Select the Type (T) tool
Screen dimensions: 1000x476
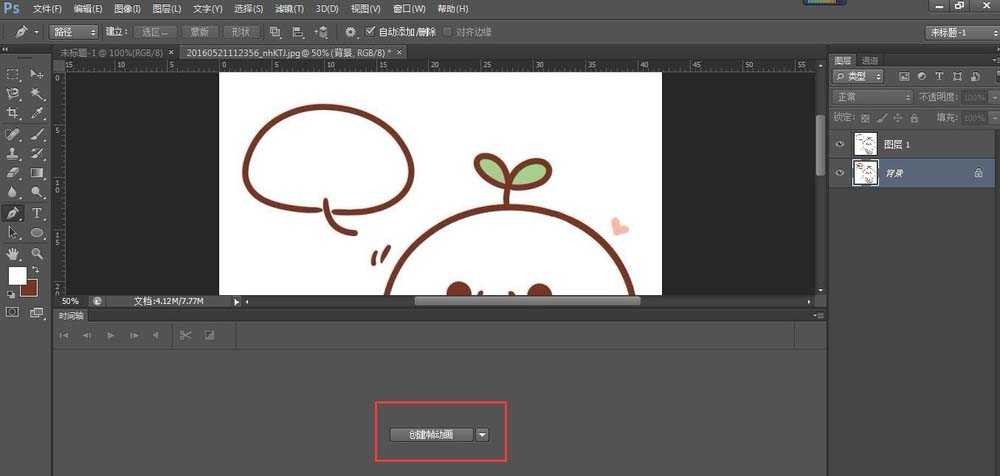point(37,213)
